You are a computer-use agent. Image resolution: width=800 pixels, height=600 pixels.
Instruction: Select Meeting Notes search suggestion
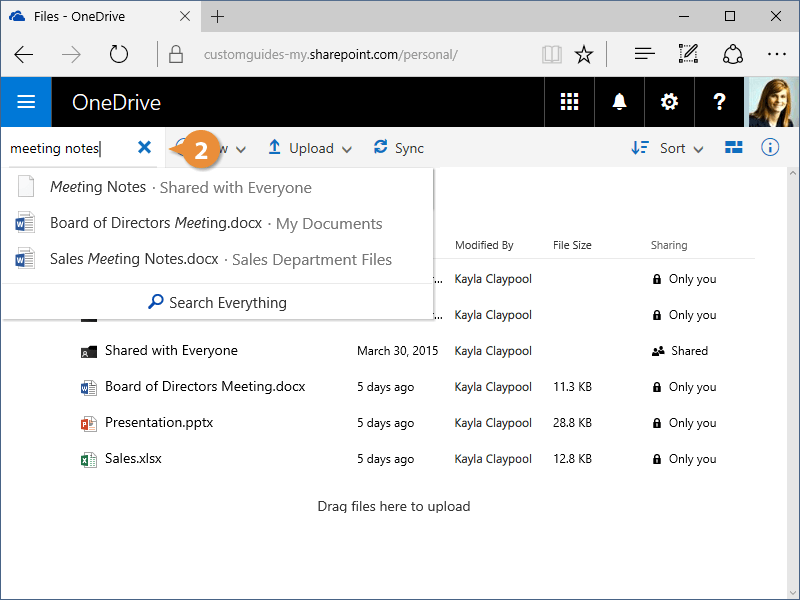click(98, 187)
